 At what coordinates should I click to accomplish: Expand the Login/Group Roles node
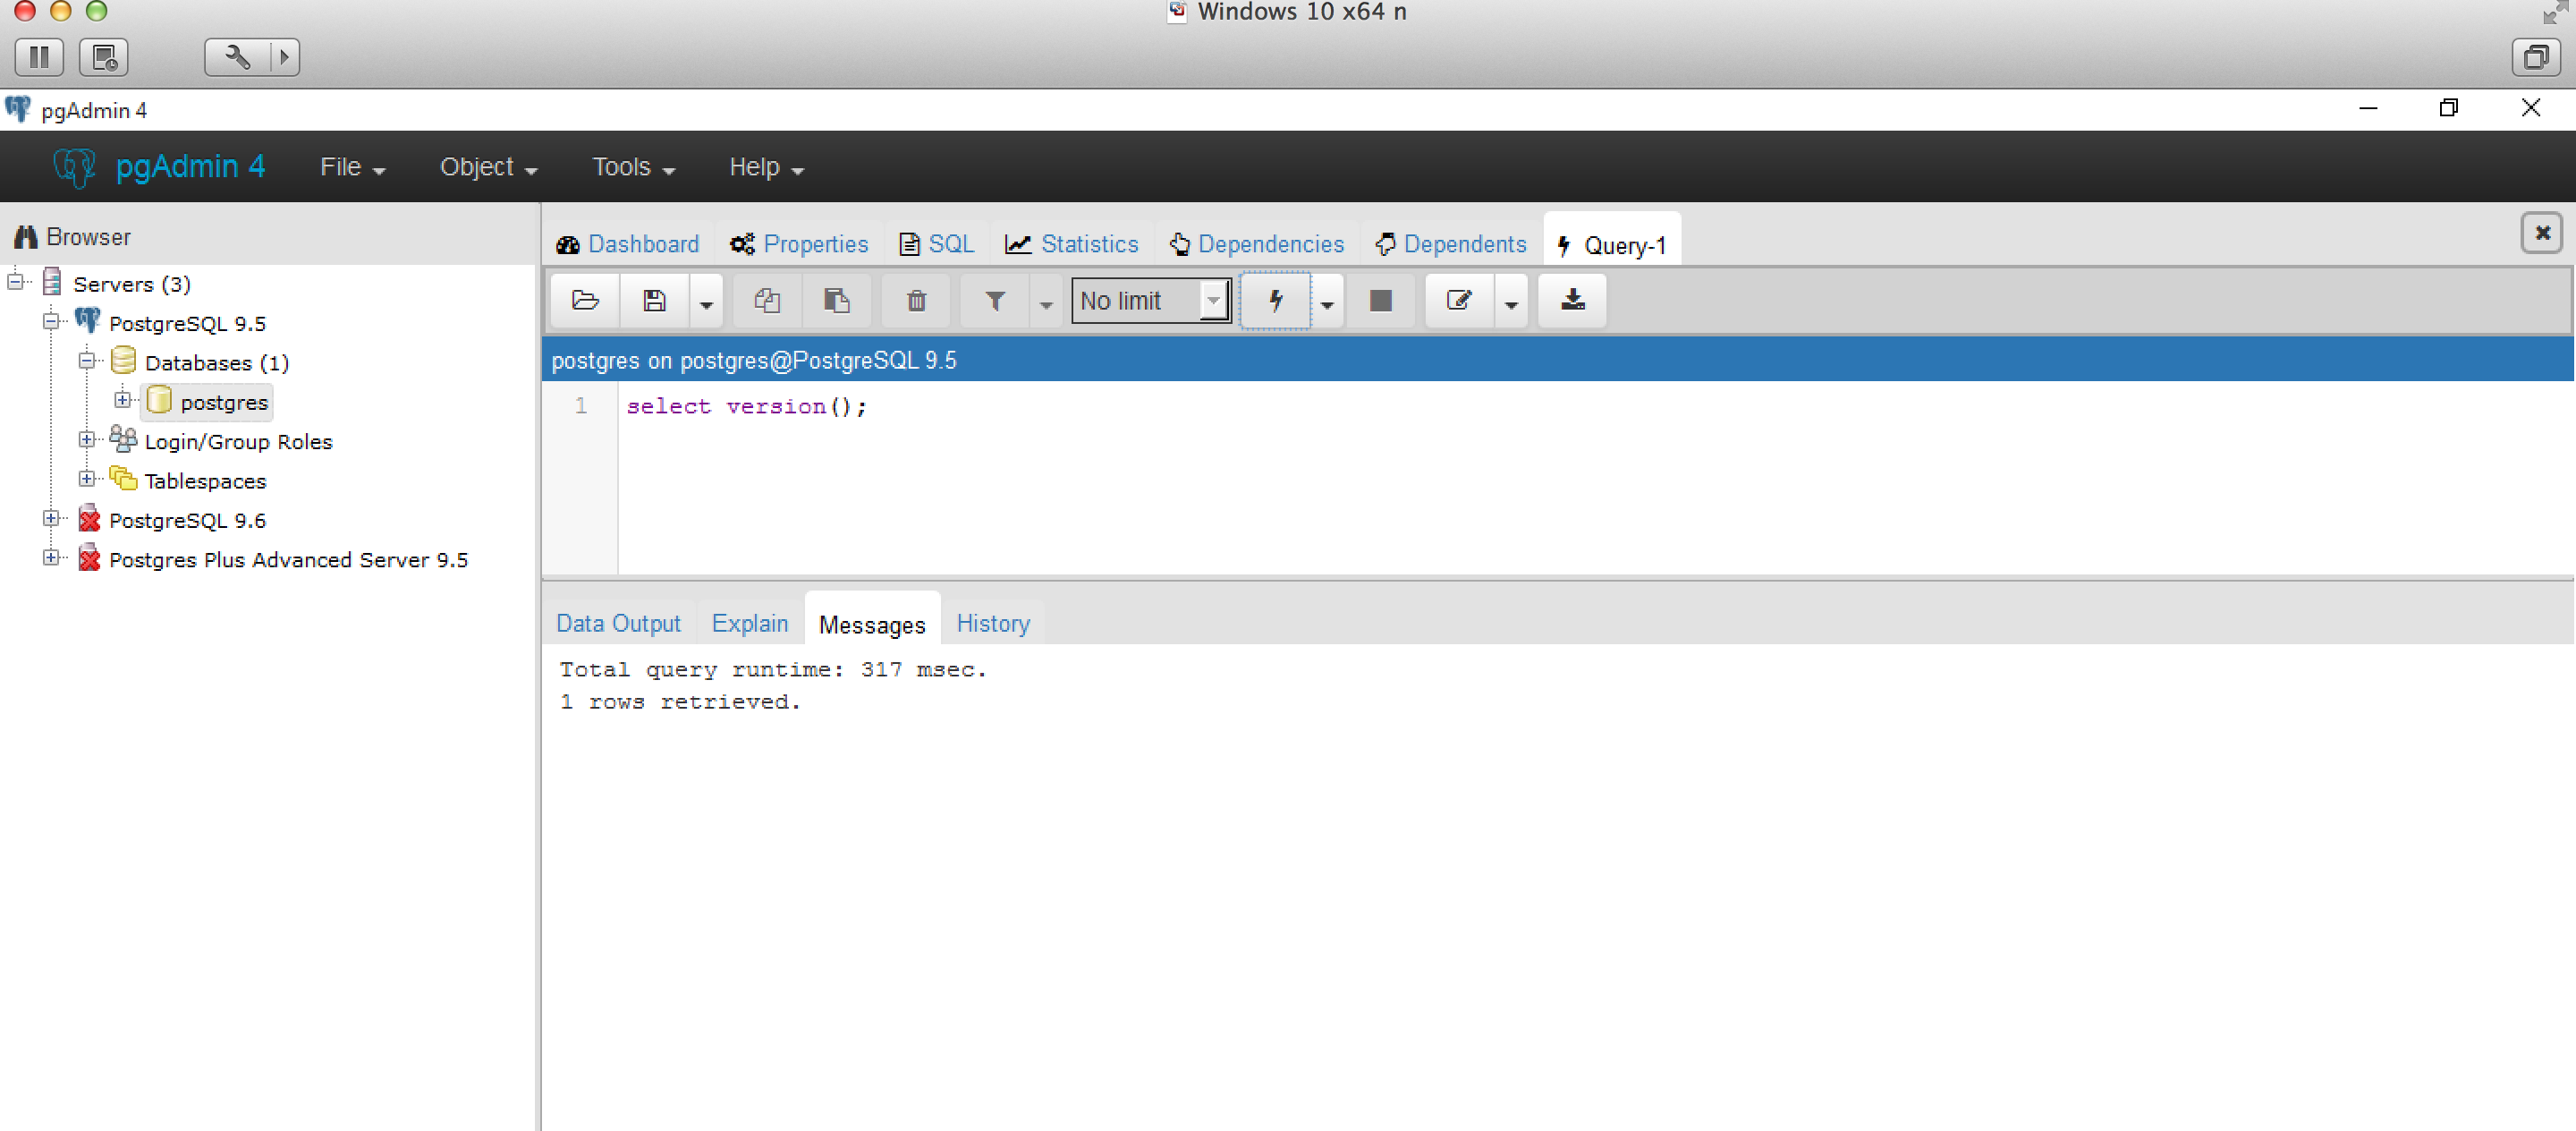click(x=87, y=440)
